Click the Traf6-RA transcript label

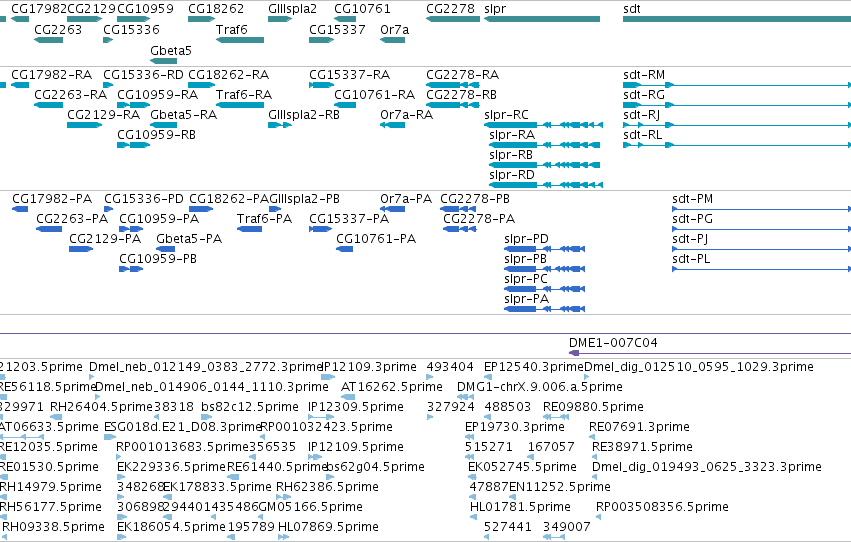pyautogui.click(x=244, y=94)
